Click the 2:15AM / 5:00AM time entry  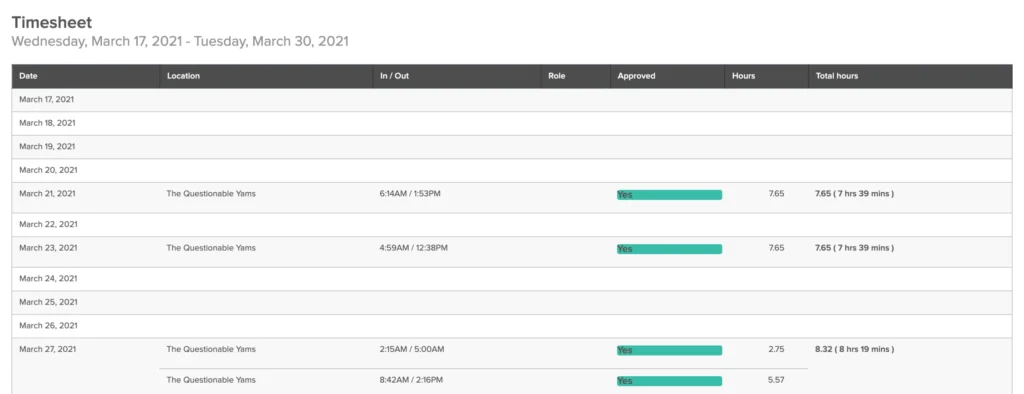411,349
